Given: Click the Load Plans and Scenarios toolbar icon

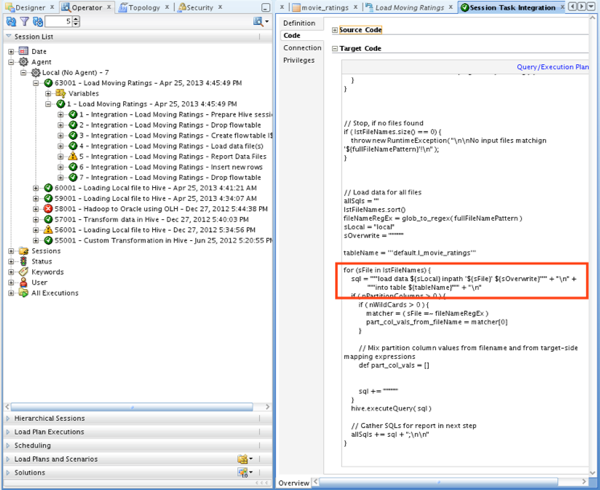Looking at the screenshot, I should click(x=243, y=459).
